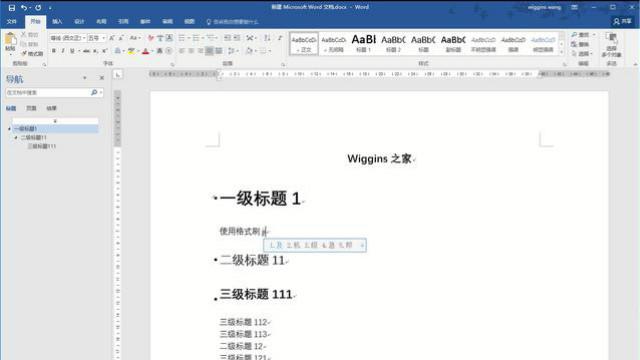Screen dimensions: 640x360
Task: Click the Share button
Action: coord(622,21)
